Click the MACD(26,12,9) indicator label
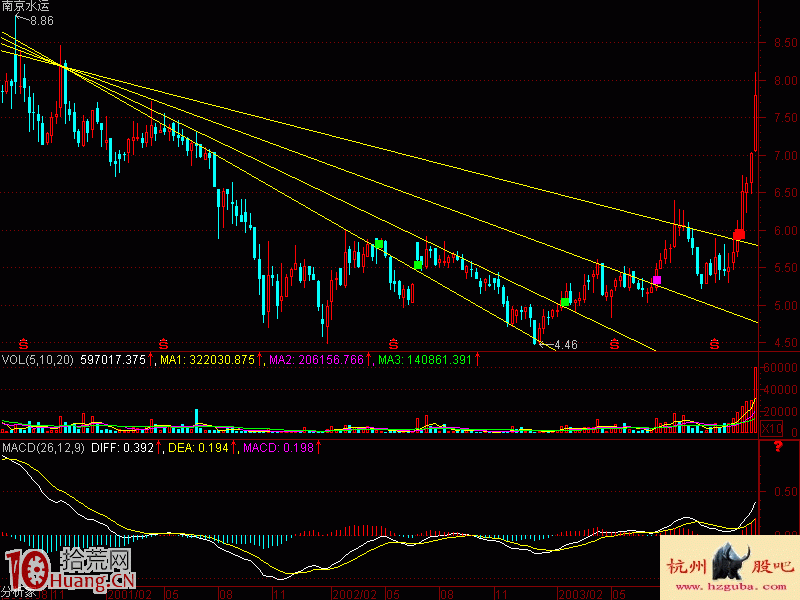Image resolution: width=800 pixels, height=600 pixels. point(43,448)
